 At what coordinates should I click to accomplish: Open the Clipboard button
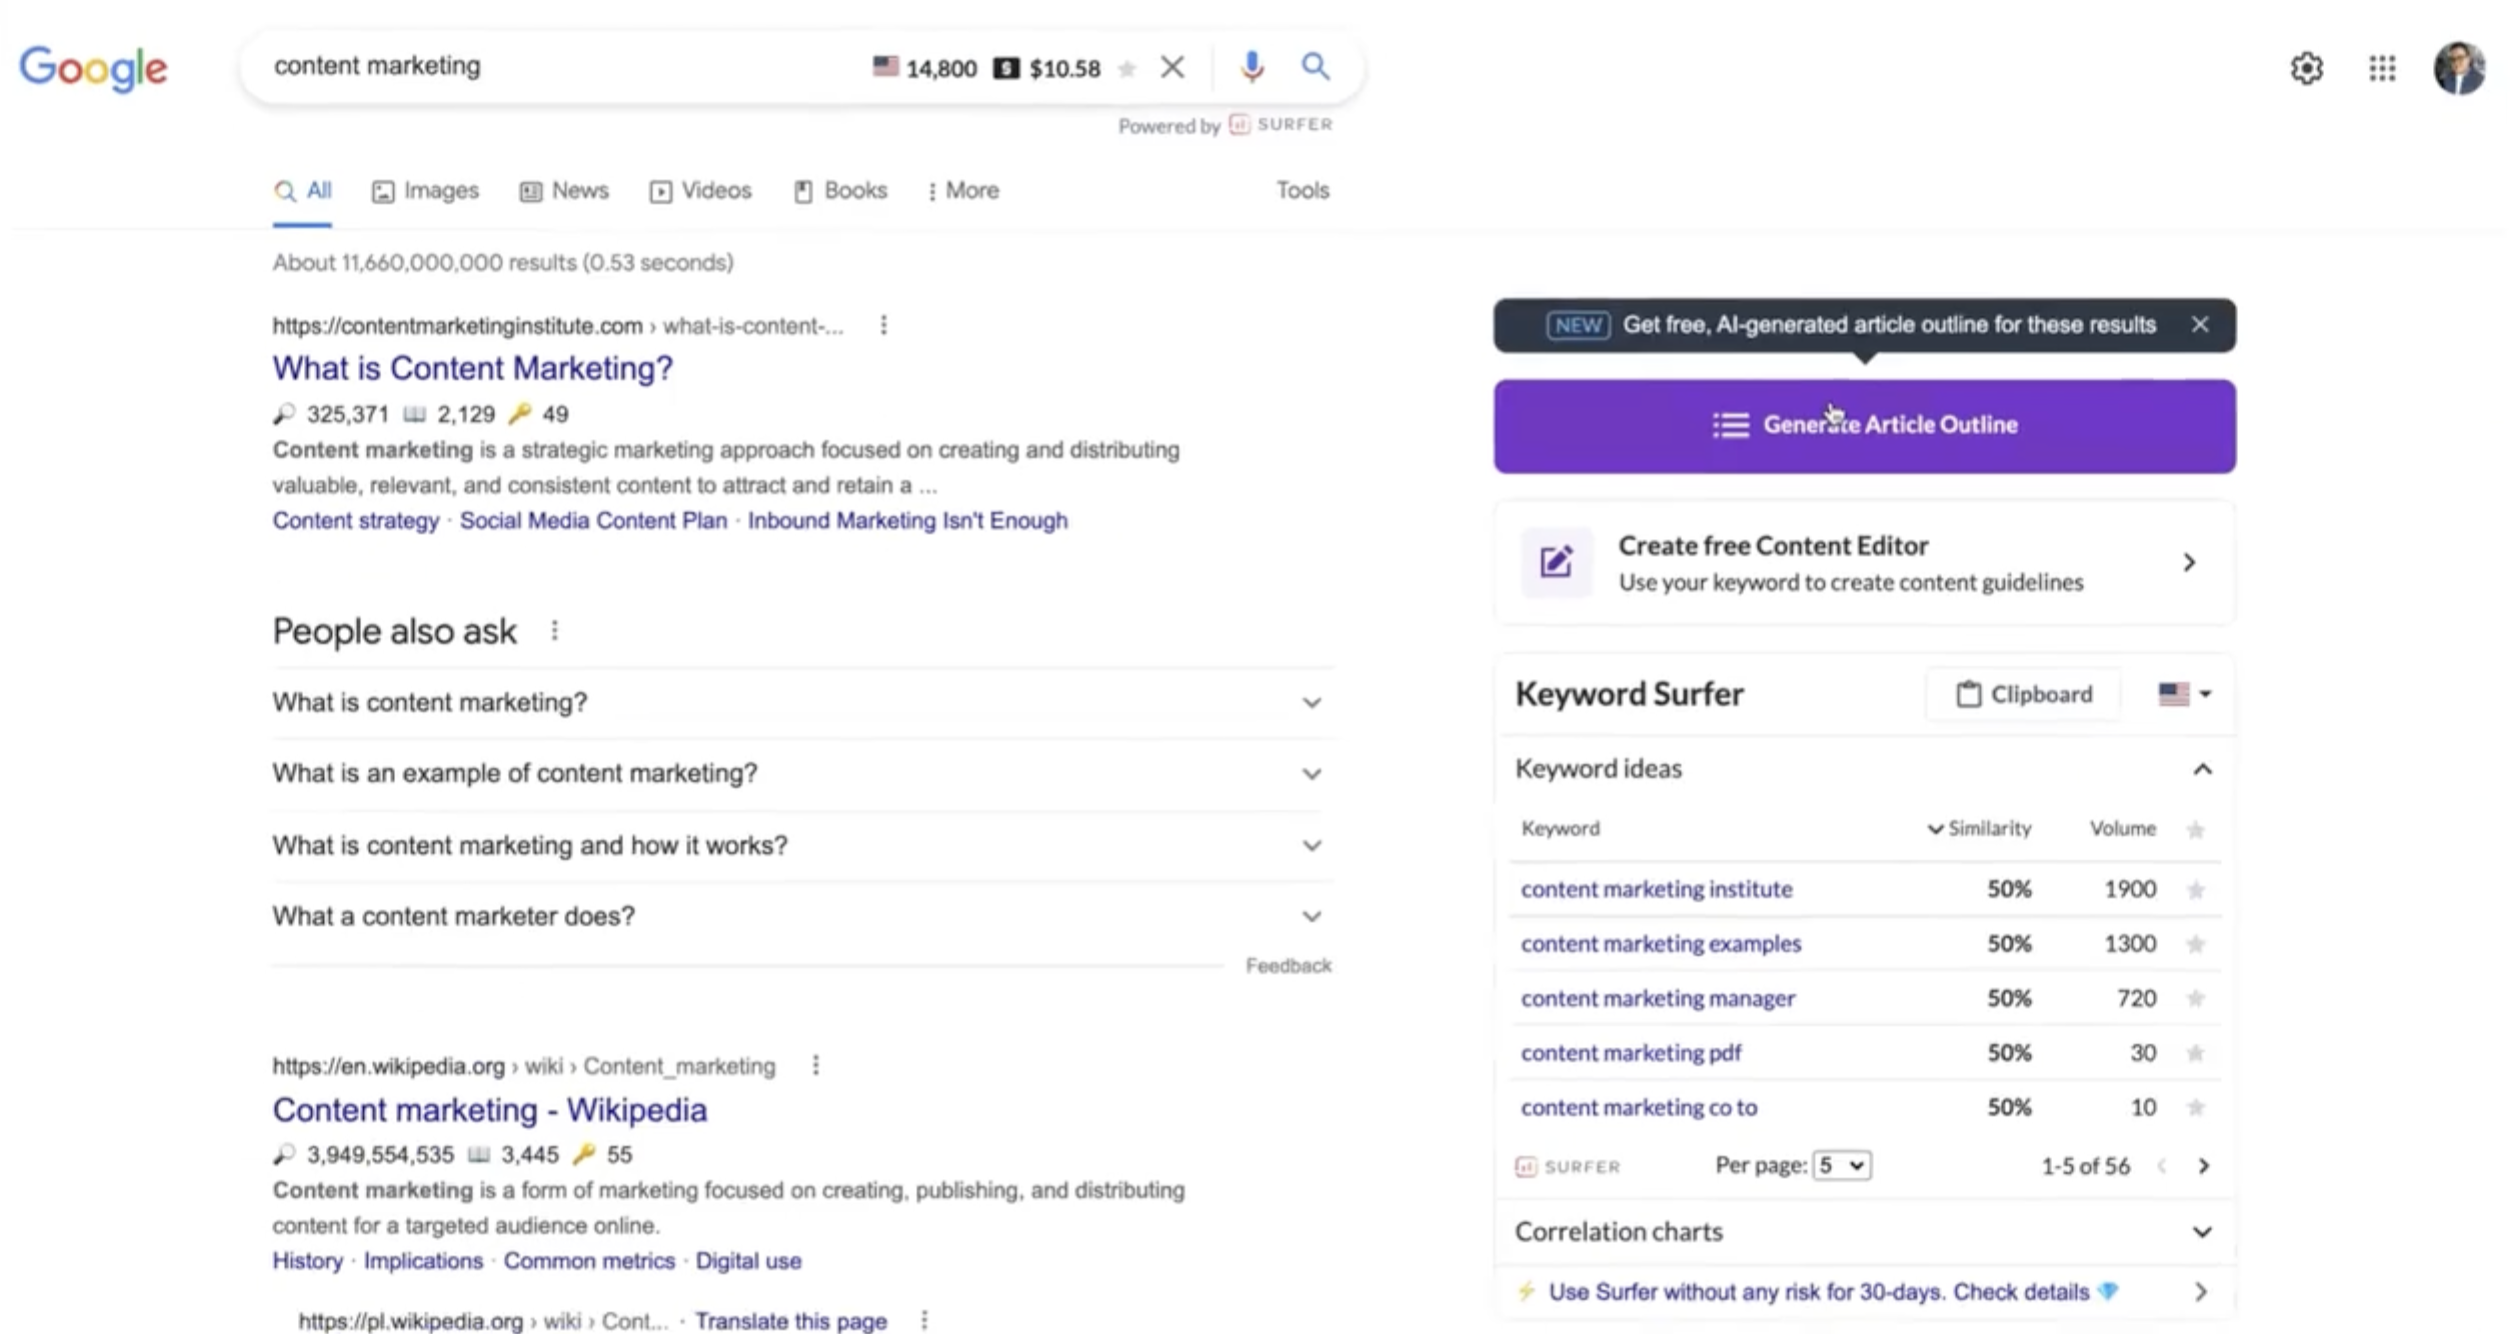coord(2023,694)
